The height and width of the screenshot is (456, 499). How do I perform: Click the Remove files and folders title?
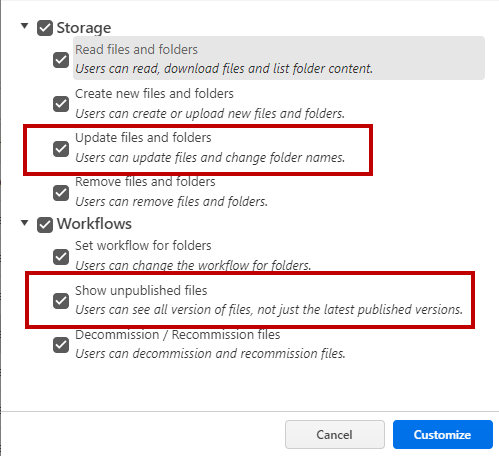point(145,182)
